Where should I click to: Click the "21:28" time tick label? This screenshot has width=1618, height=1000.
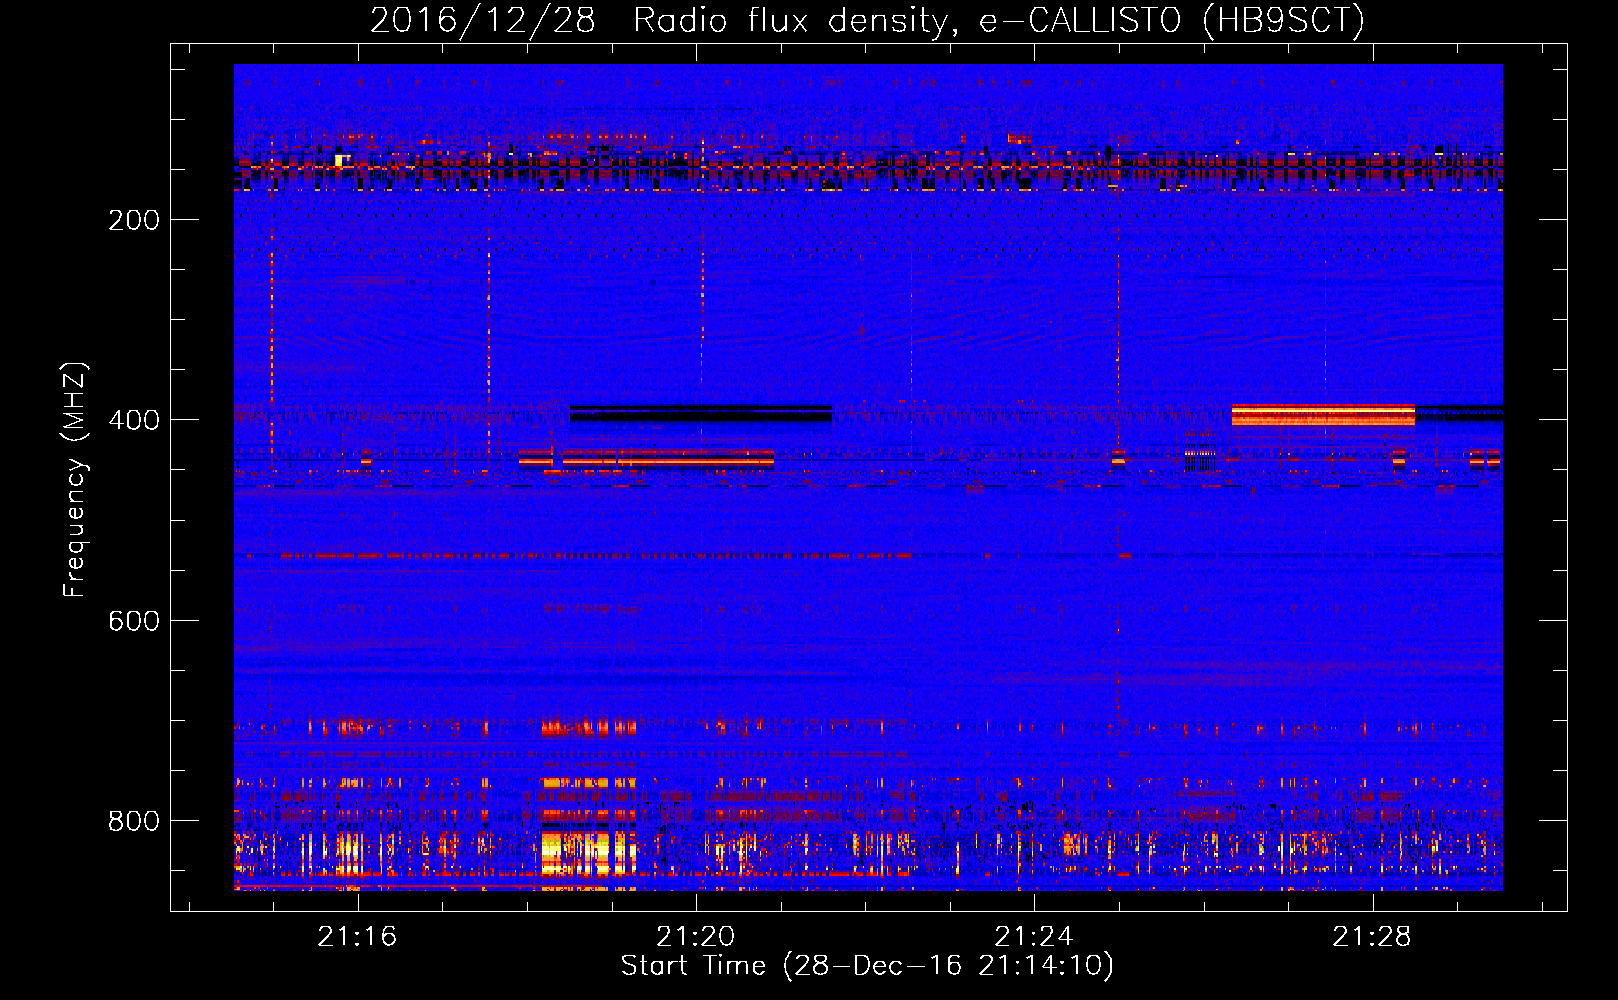[1372, 937]
